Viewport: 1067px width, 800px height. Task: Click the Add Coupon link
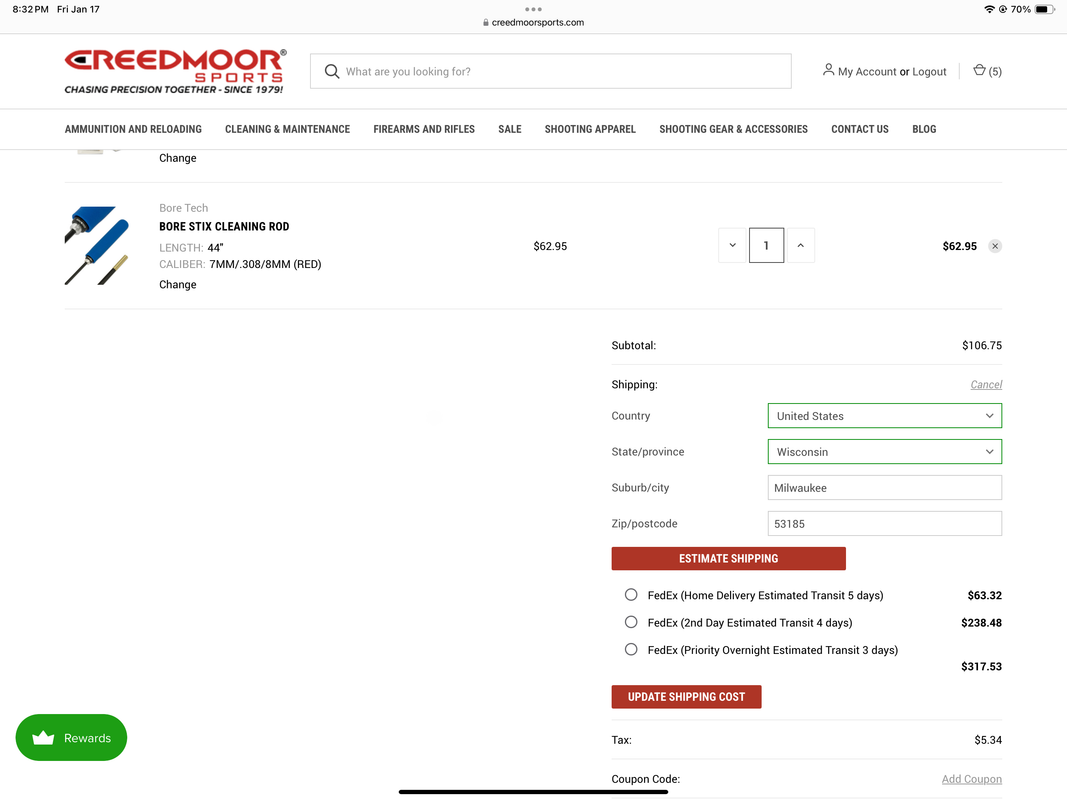coord(971,779)
